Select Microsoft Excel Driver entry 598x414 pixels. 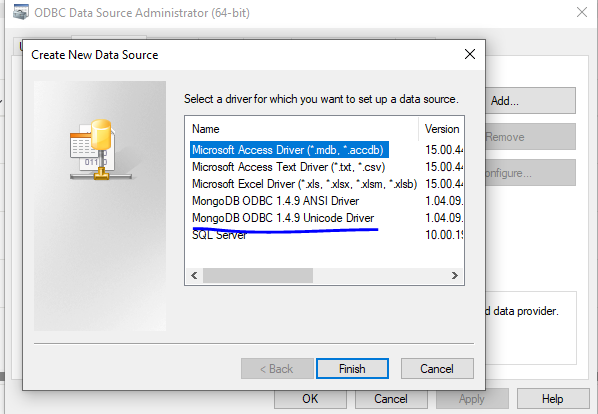pyautogui.click(x=304, y=184)
